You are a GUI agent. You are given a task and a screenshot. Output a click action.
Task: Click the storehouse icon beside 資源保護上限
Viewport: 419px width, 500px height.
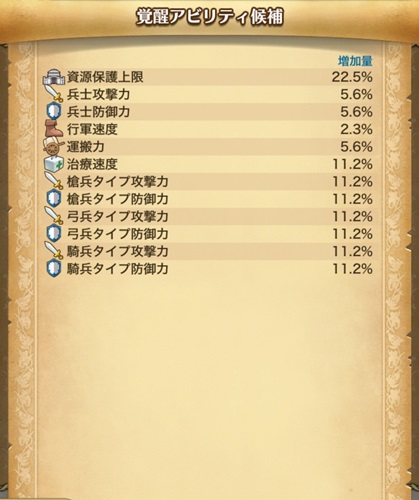pos(54,77)
